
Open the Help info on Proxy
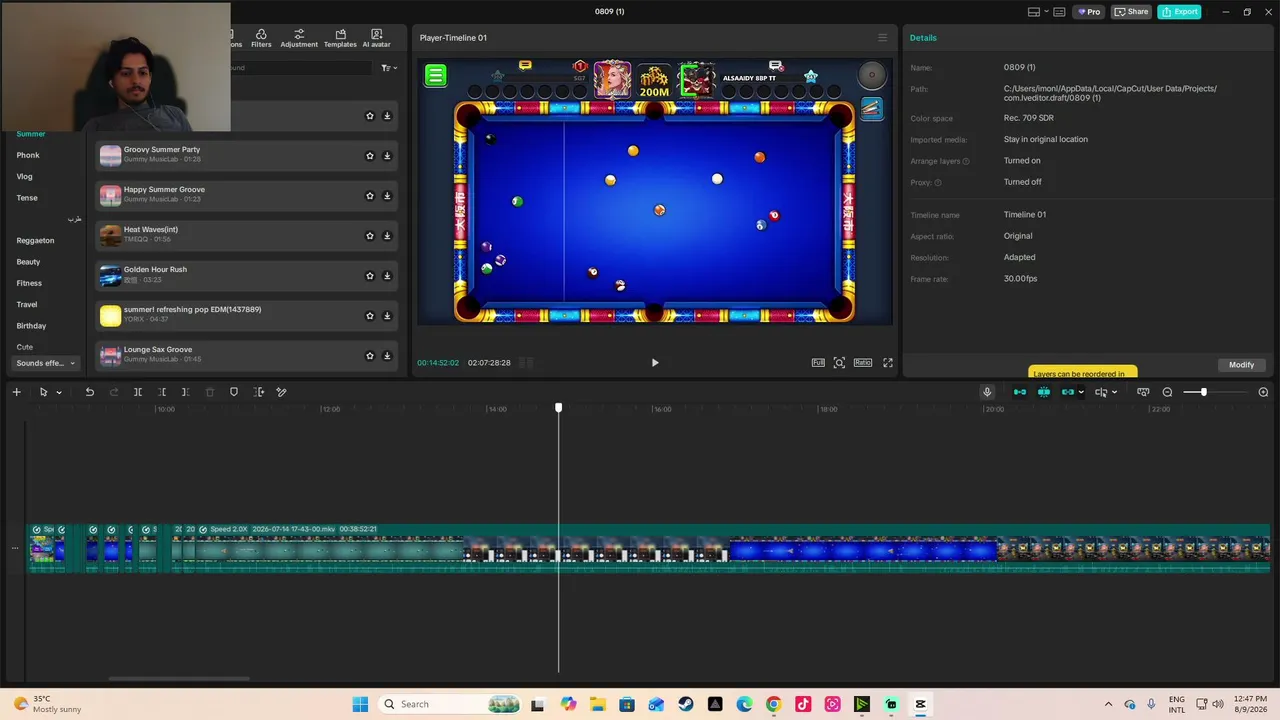coord(938,183)
